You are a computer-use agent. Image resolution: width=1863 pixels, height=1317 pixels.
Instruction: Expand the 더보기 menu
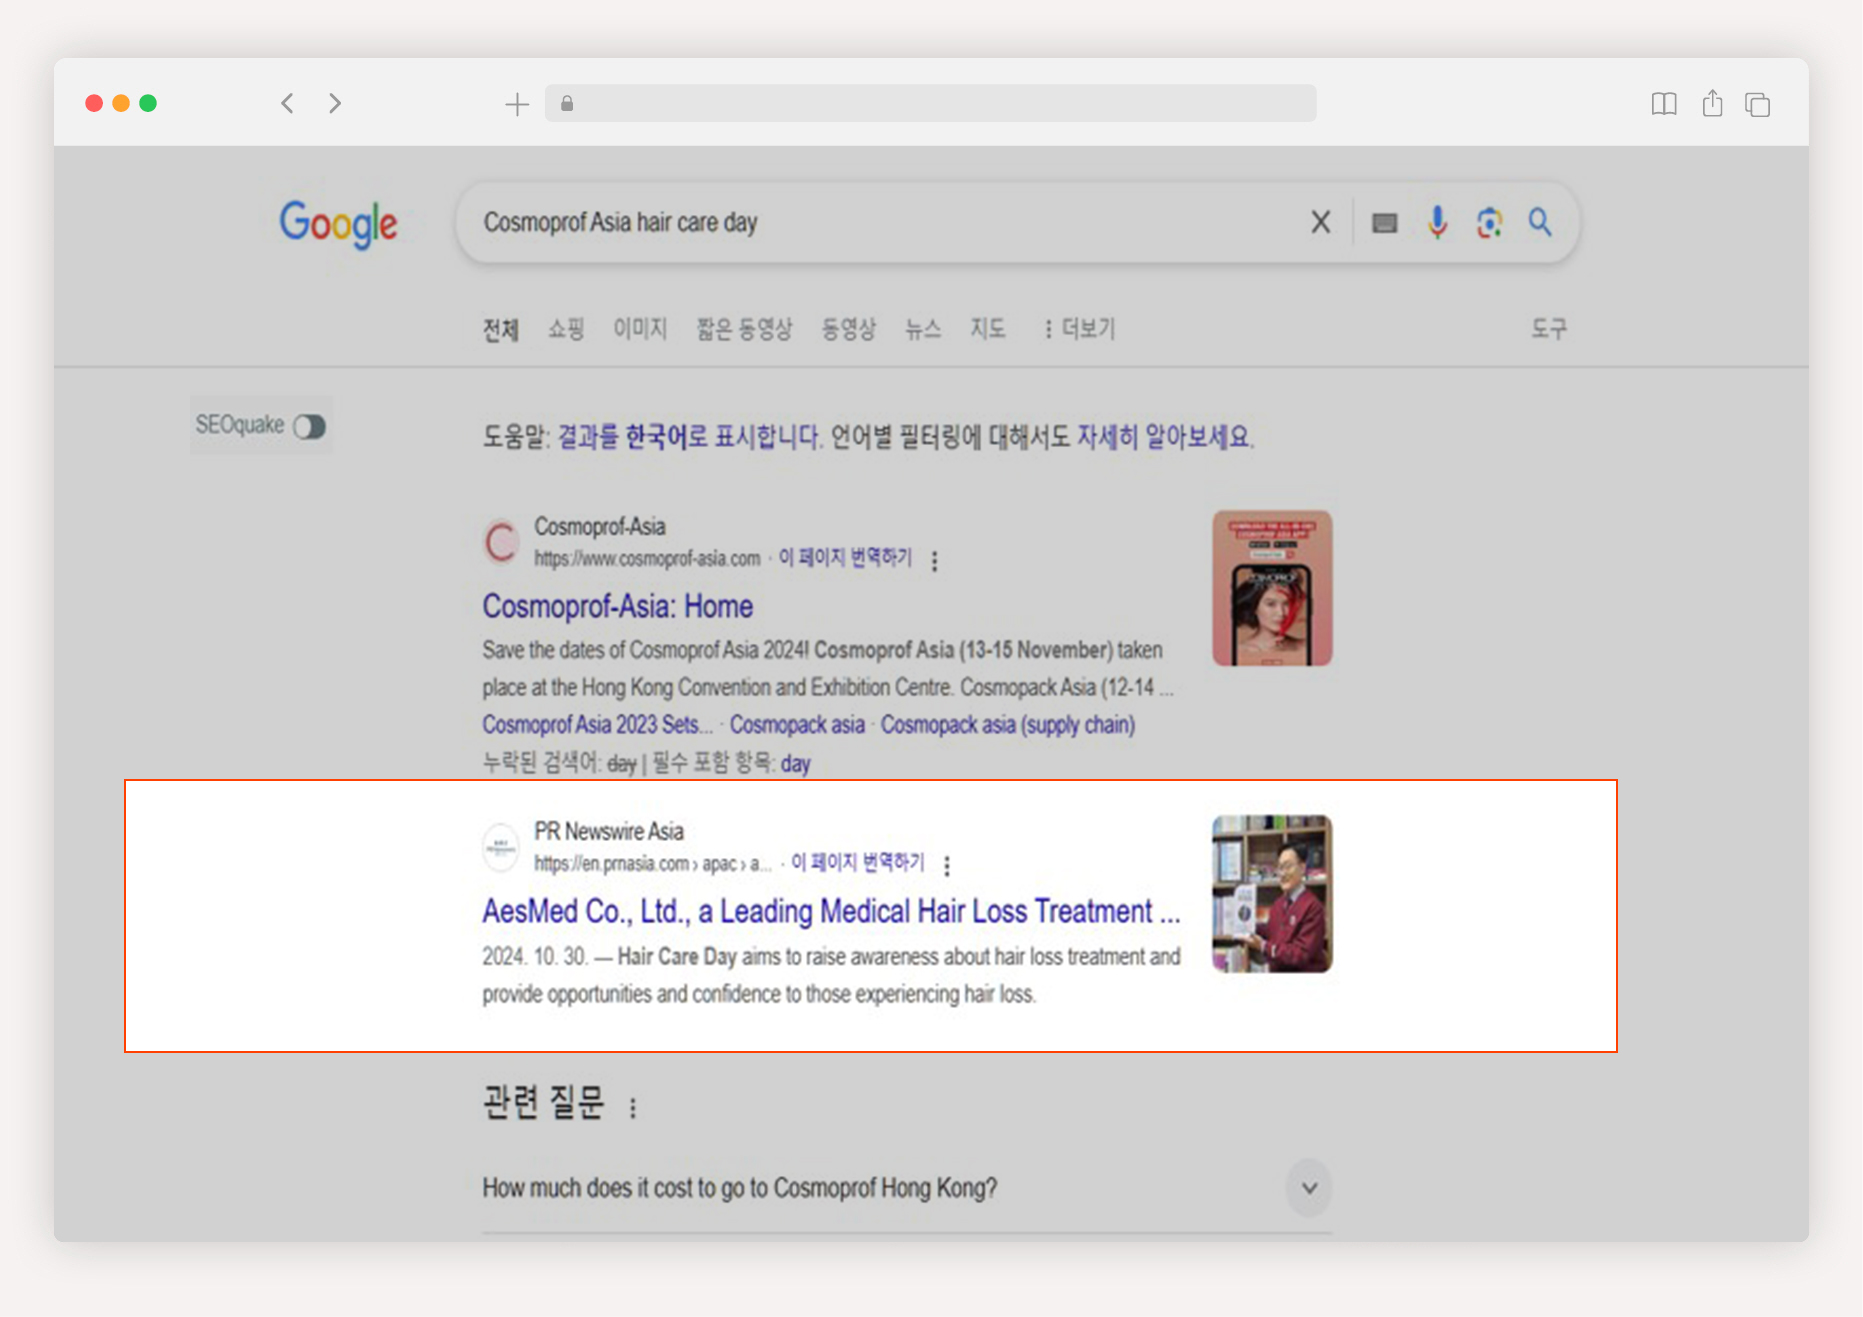pos(1078,329)
